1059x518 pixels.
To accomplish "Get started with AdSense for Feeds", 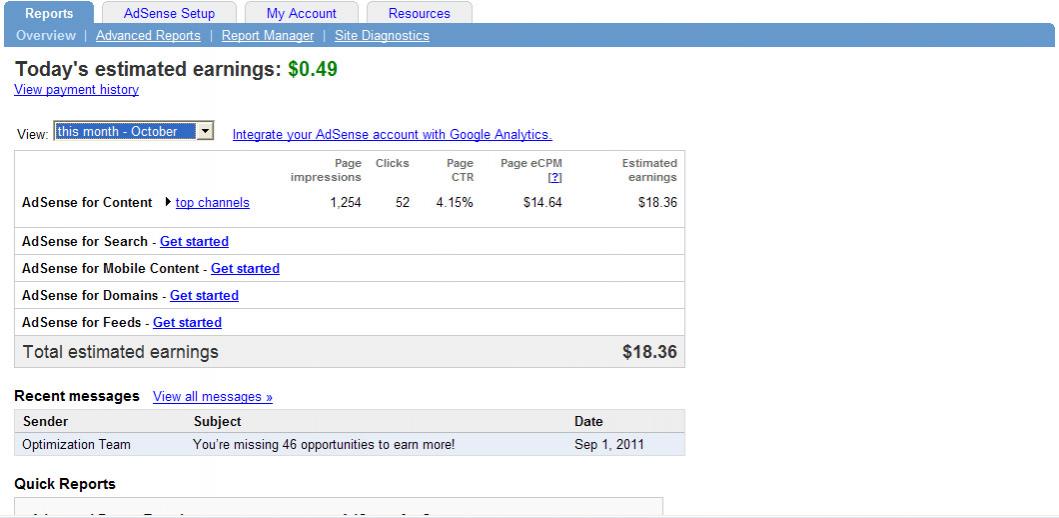I will [187, 323].
